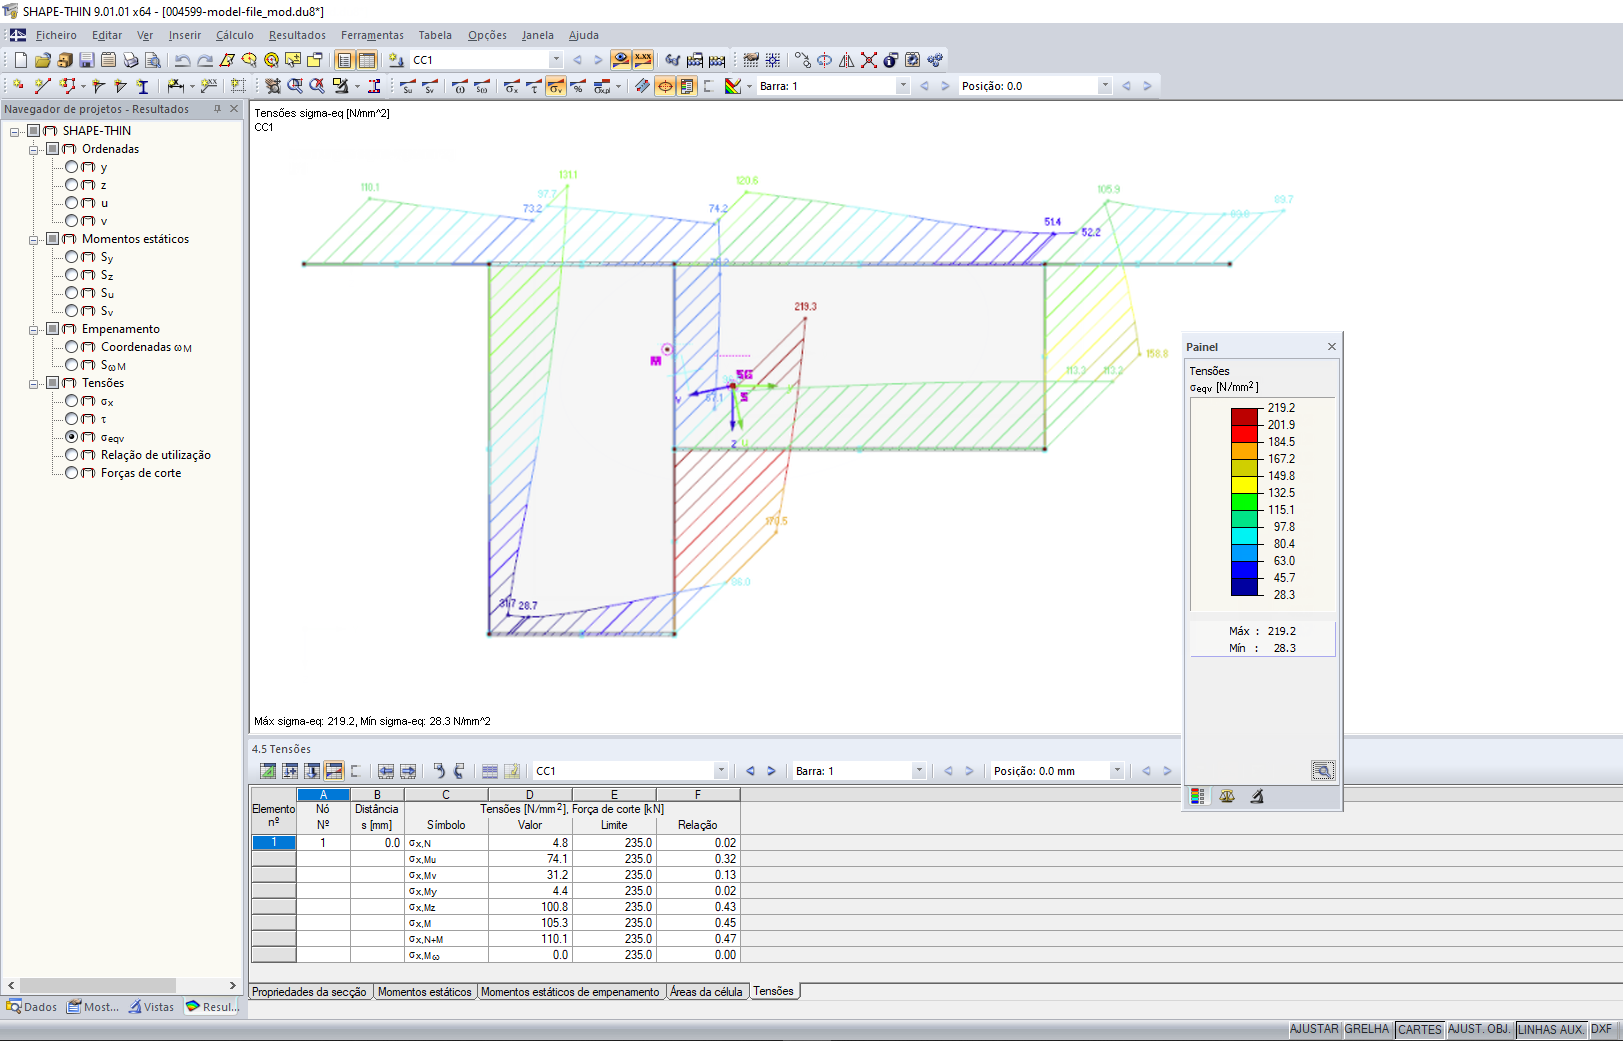Screen dimensions: 1623x1041
Task: Toggle the GRELHA status bar button
Action: click(x=1367, y=1029)
